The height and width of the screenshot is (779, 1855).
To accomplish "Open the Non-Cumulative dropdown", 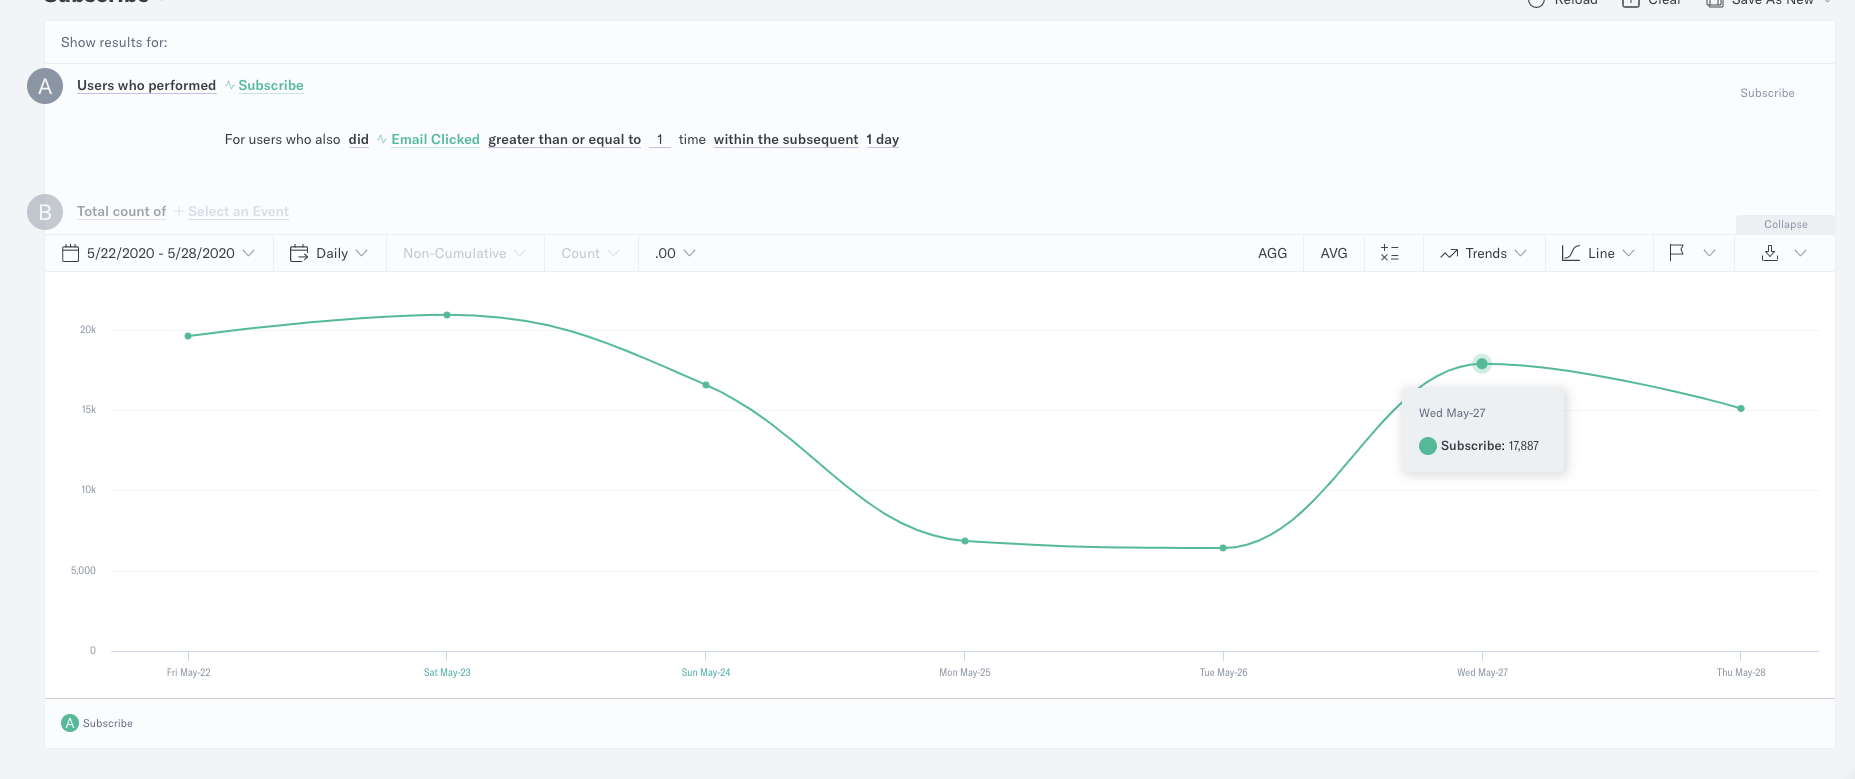I will point(464,253).
